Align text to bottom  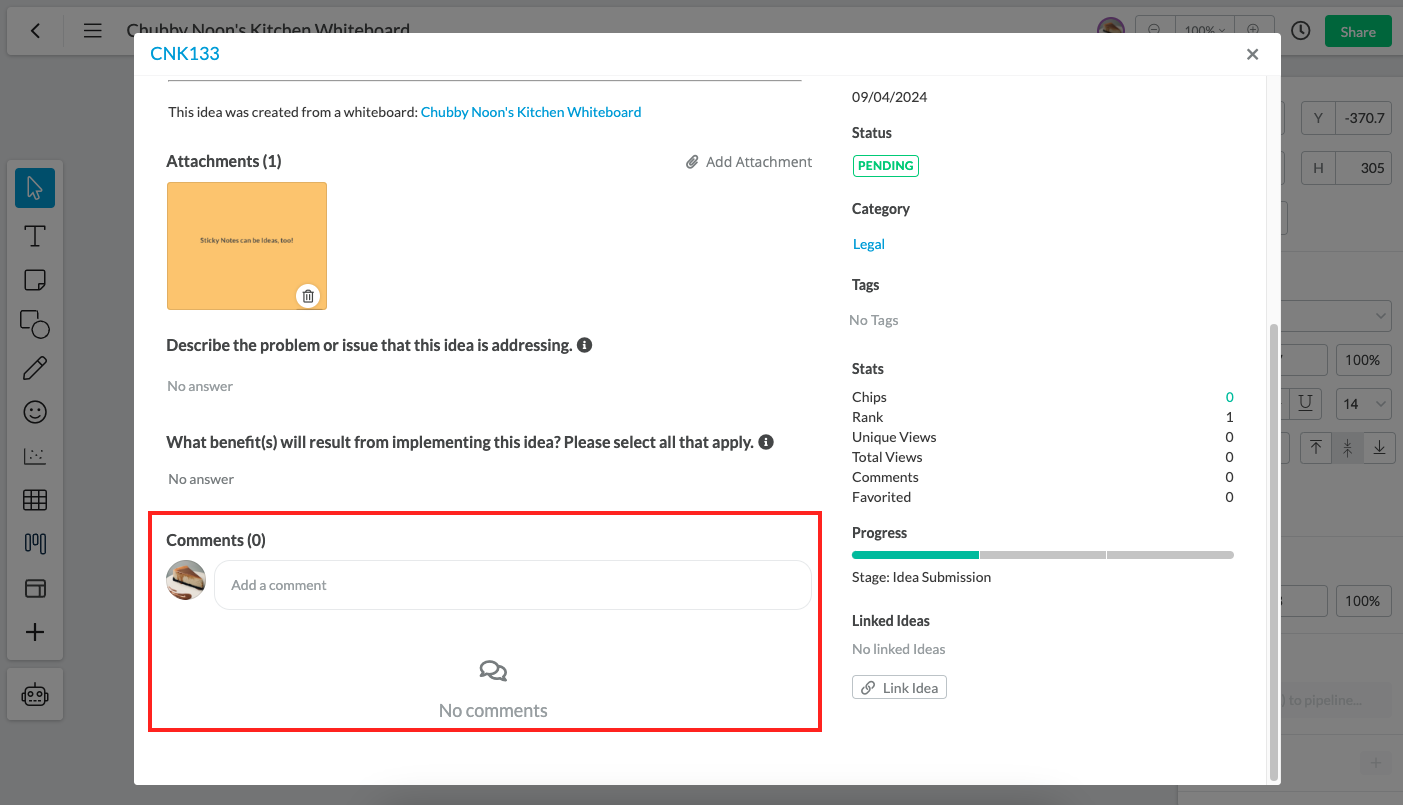pyautogui.click(x=1380, y=448)
